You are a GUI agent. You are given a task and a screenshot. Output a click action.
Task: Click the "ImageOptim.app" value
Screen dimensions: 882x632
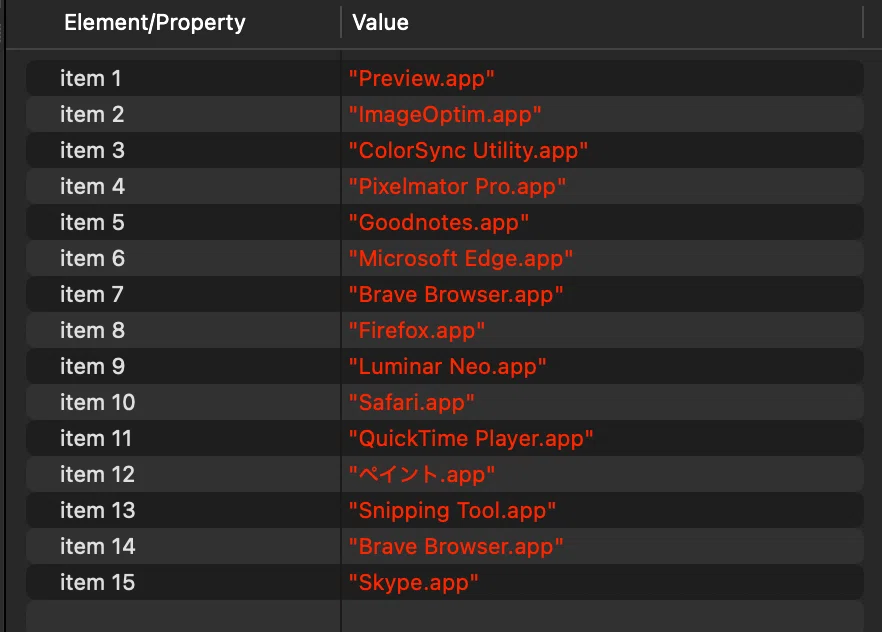pos(445,115)
